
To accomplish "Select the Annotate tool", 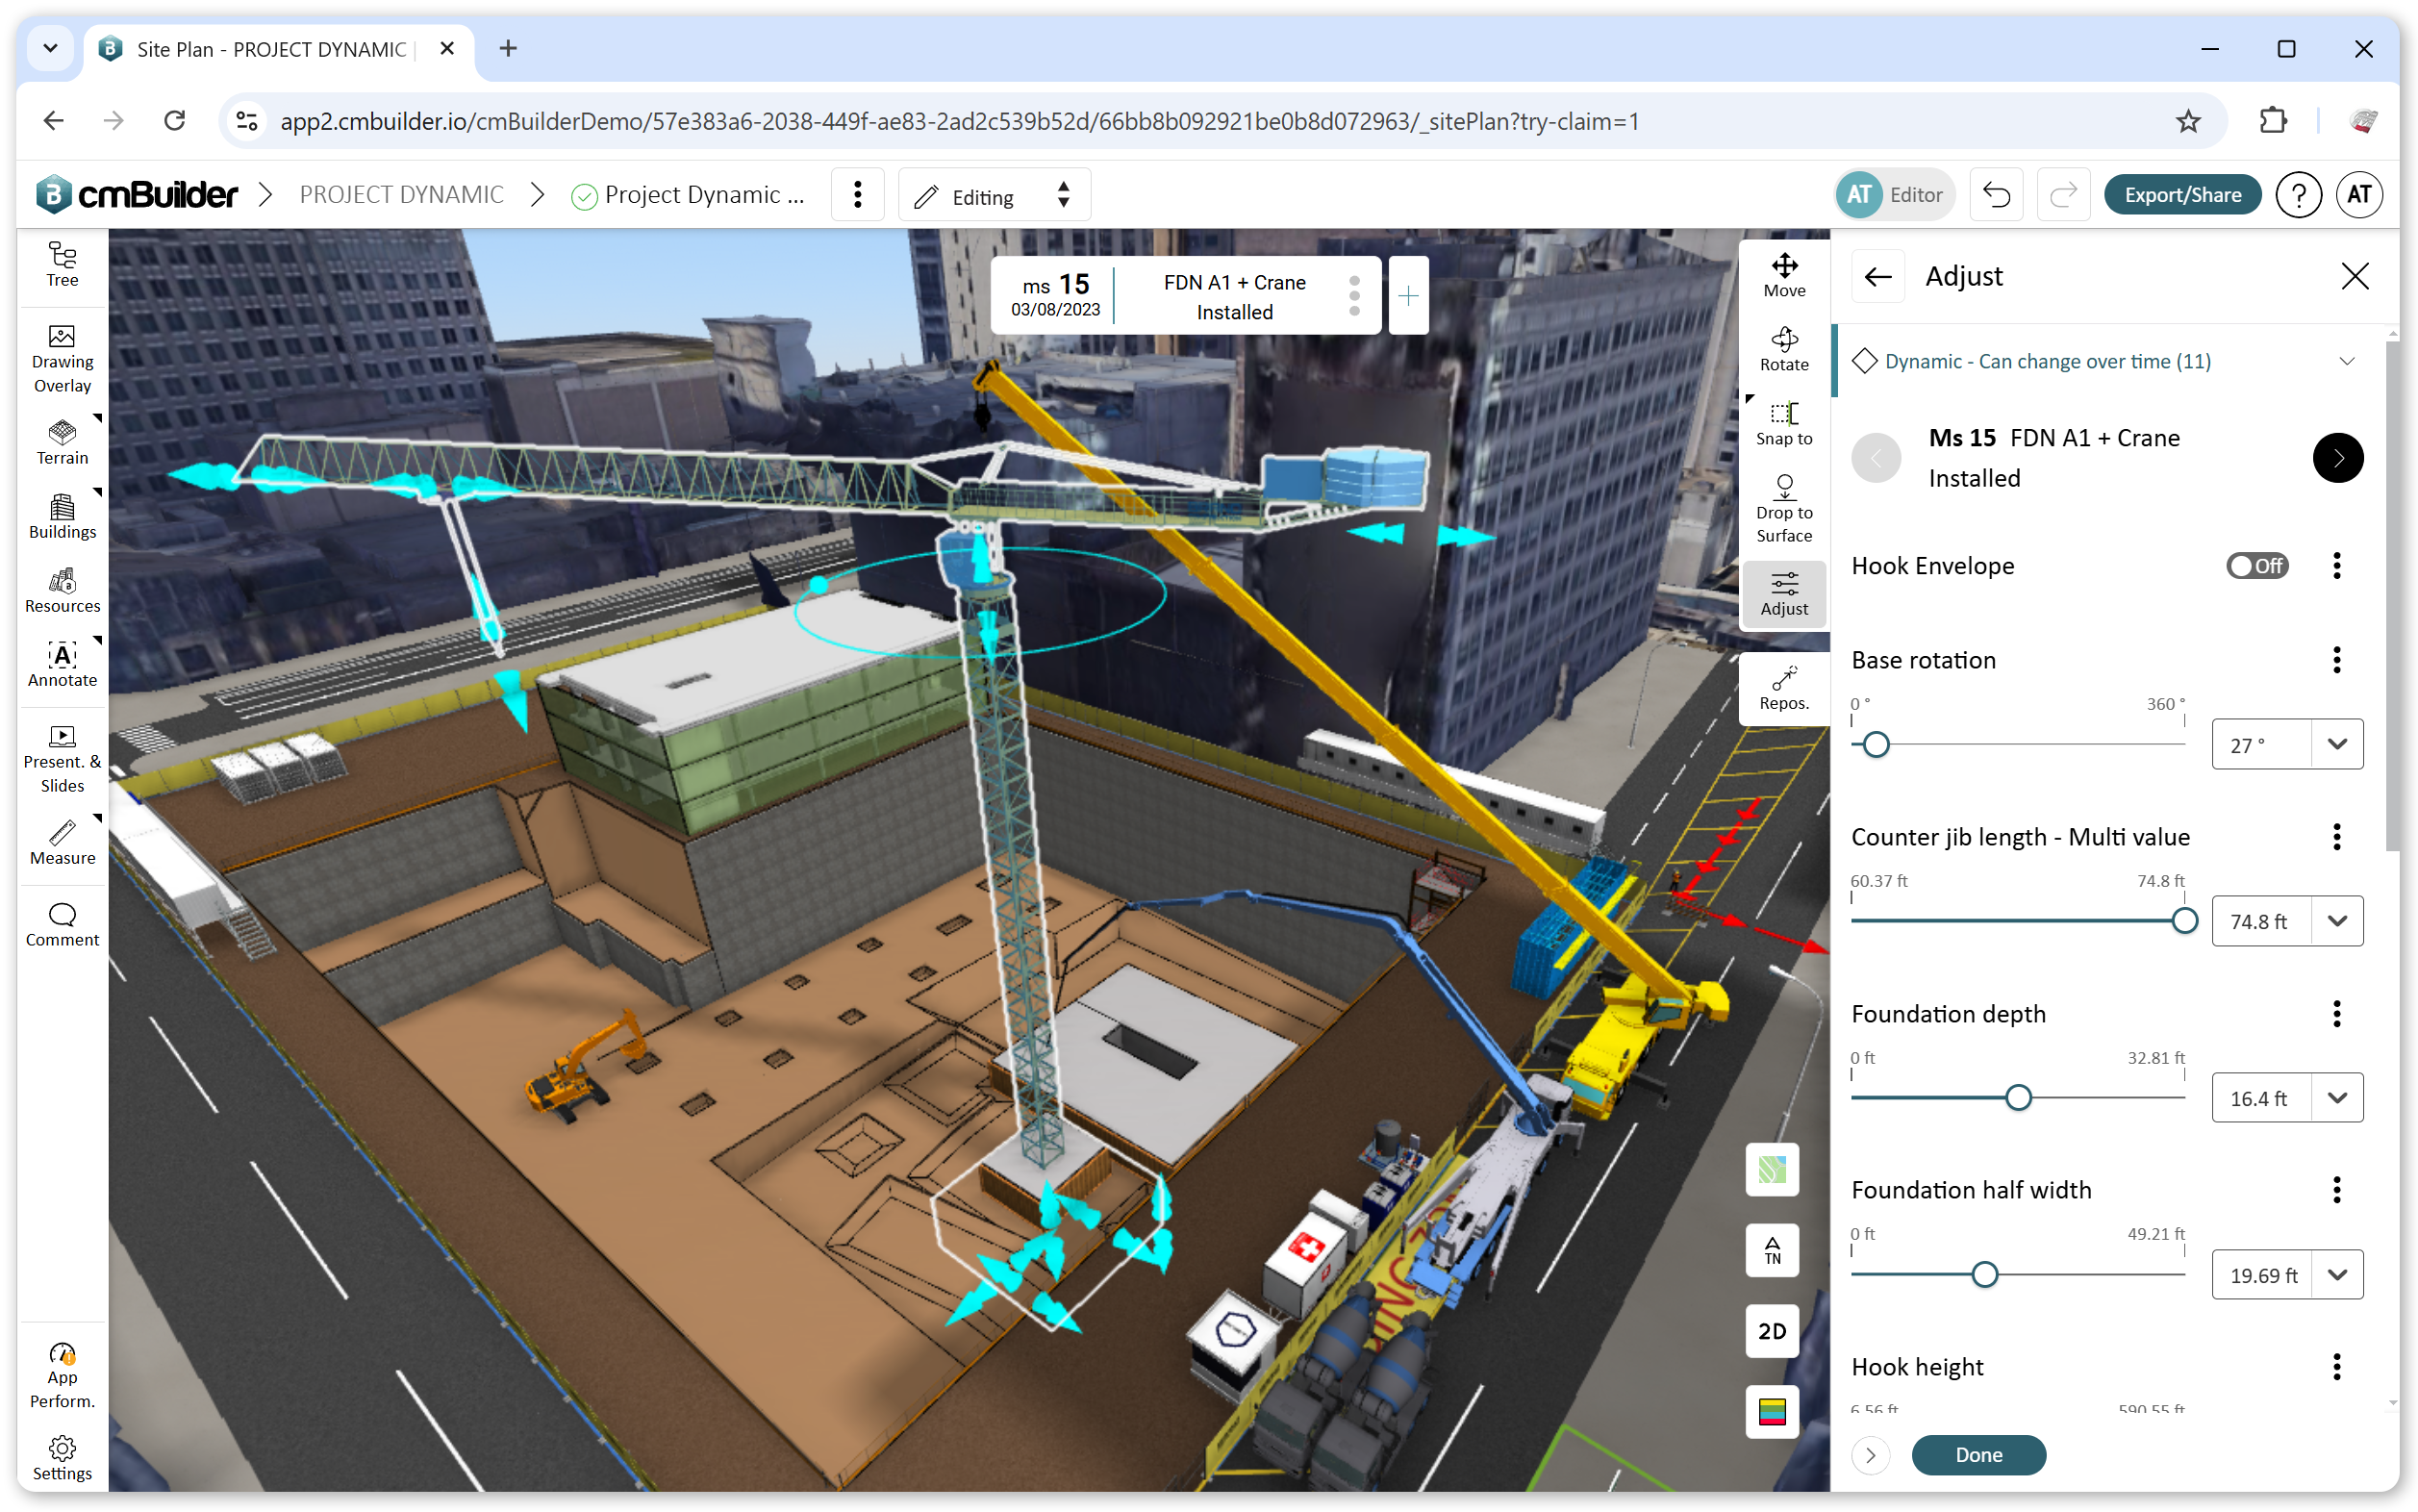I will coord(62,665).
